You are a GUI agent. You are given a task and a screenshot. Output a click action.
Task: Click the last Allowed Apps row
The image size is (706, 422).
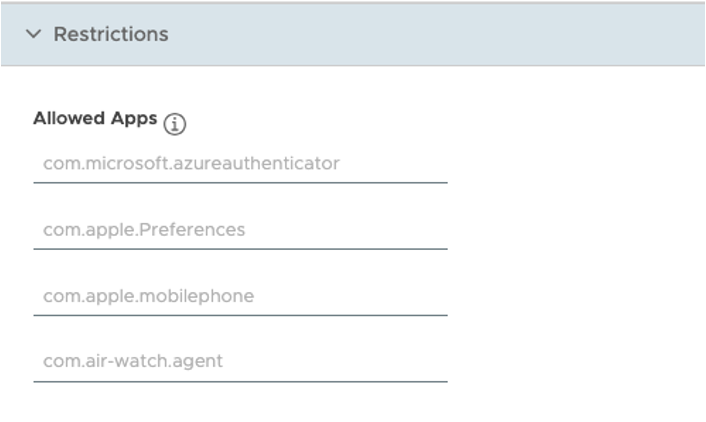click(240, 362)
